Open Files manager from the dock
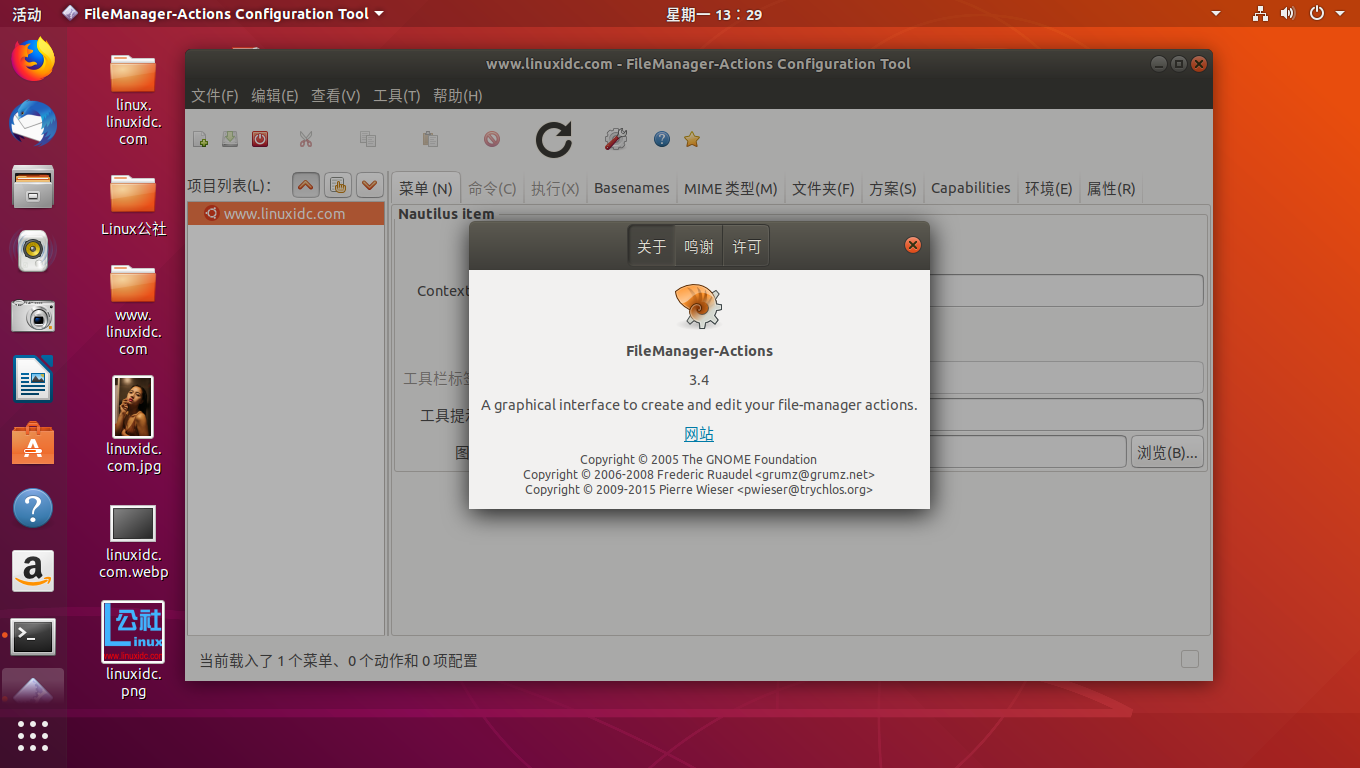Viewport: 1360px width, 768px height. (x=33, y=188)
